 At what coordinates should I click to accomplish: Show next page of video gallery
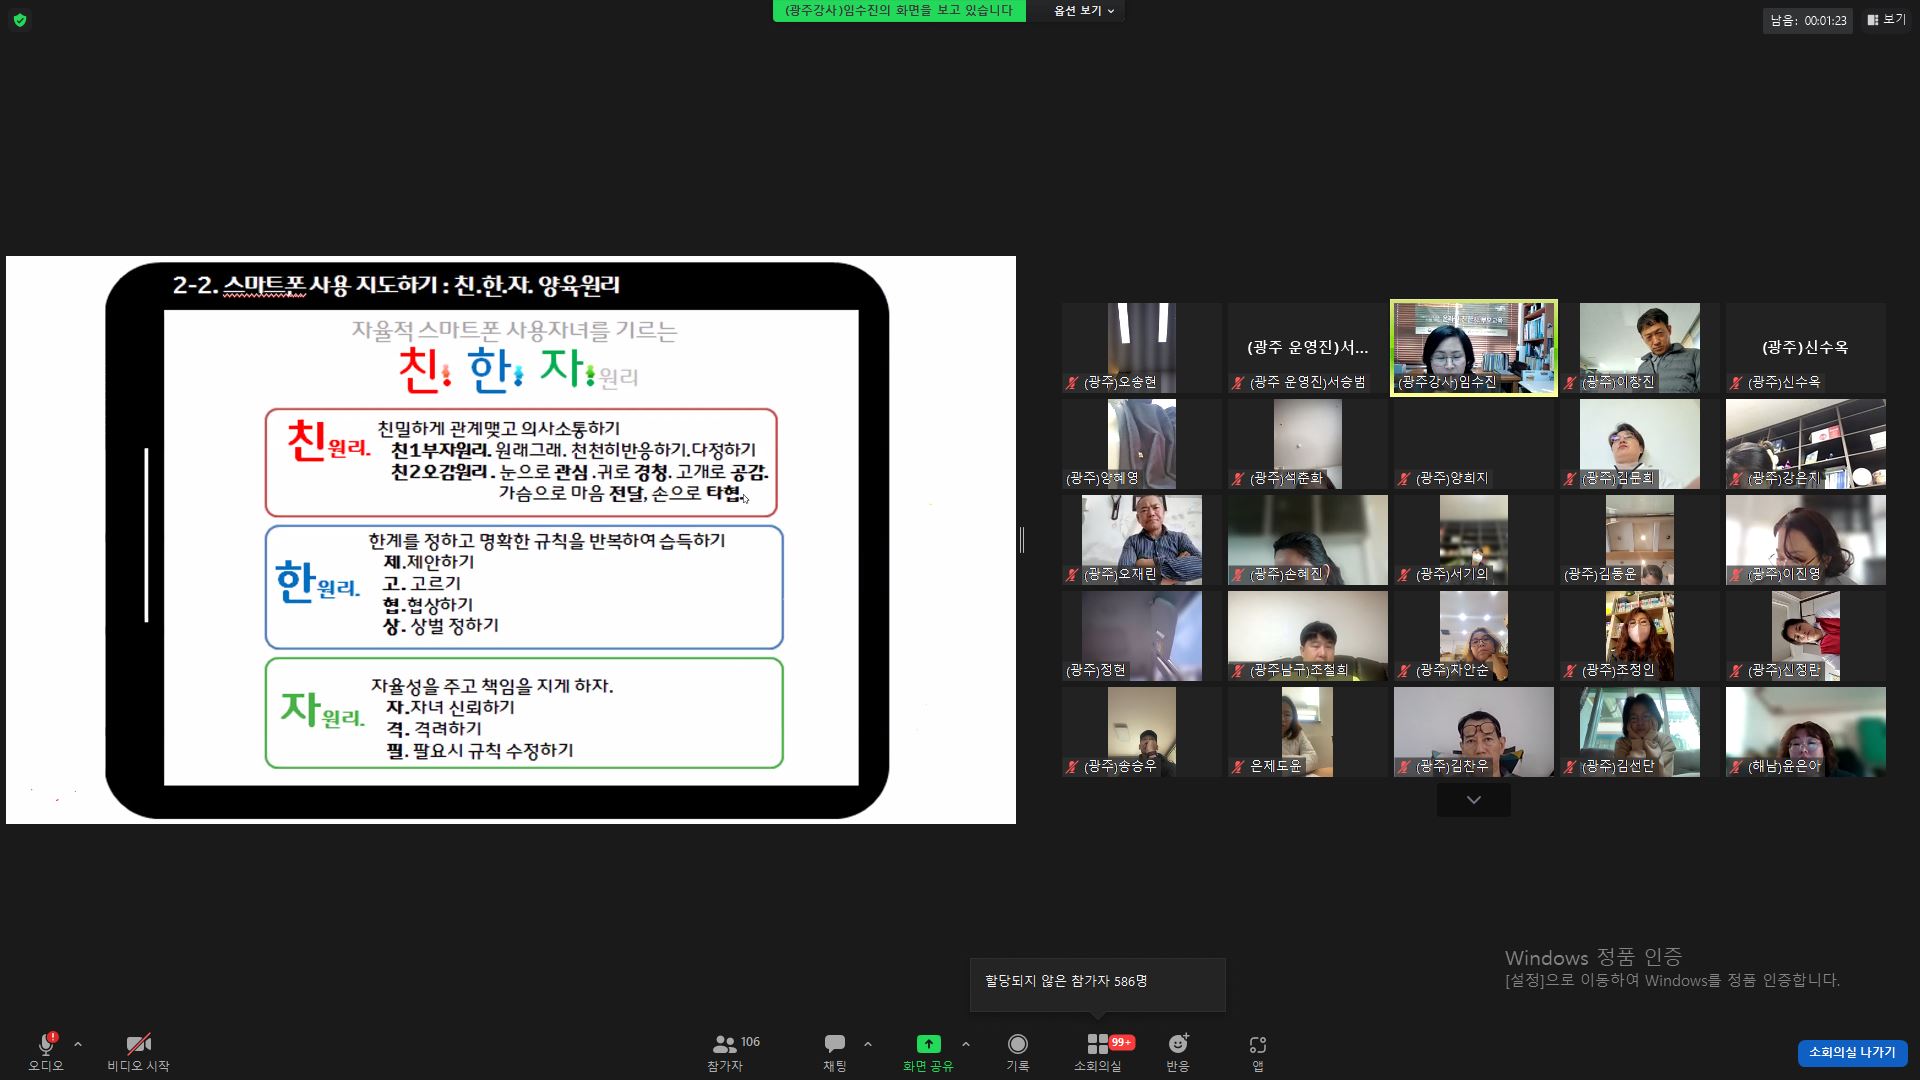point(1473,800)
